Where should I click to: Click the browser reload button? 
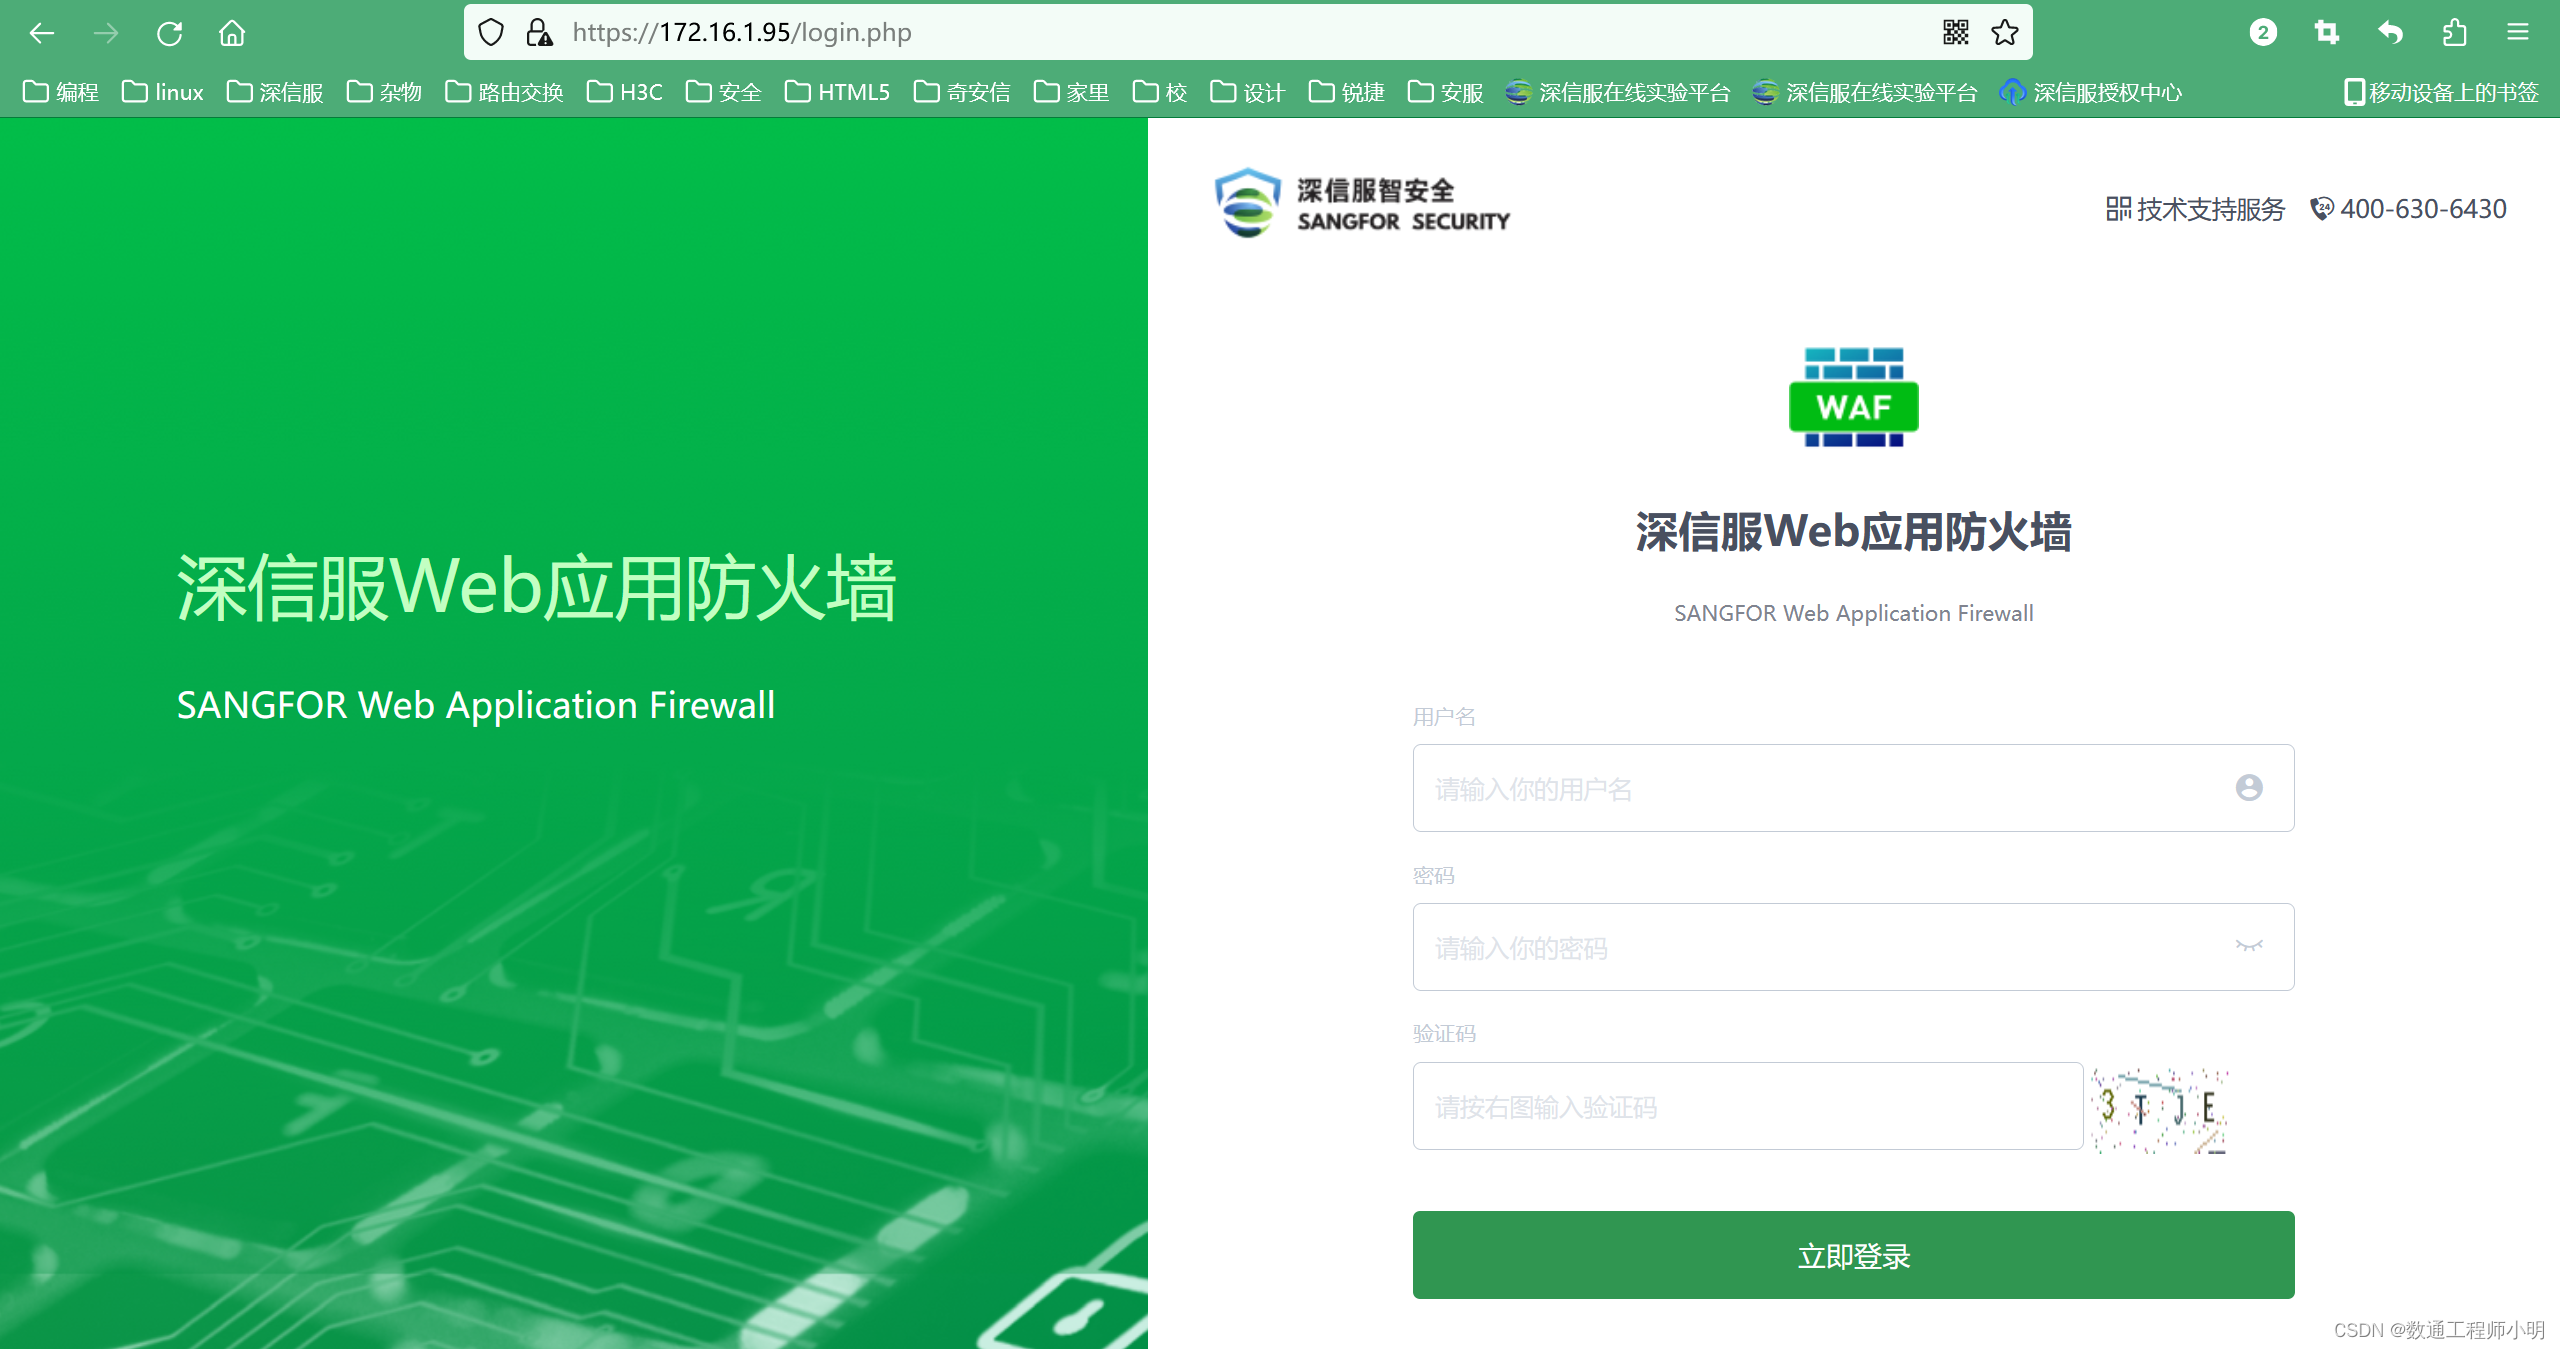(169, 33)
